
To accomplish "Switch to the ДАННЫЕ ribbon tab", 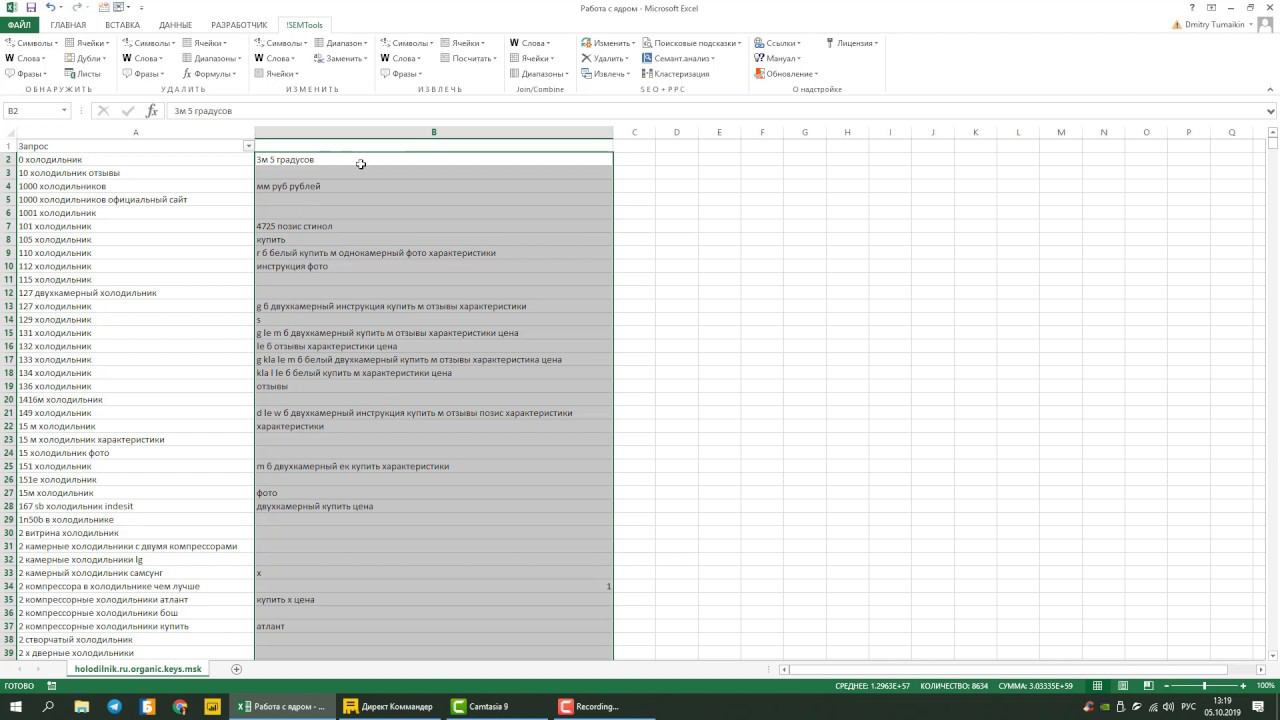I will click(x=175, y=25).
